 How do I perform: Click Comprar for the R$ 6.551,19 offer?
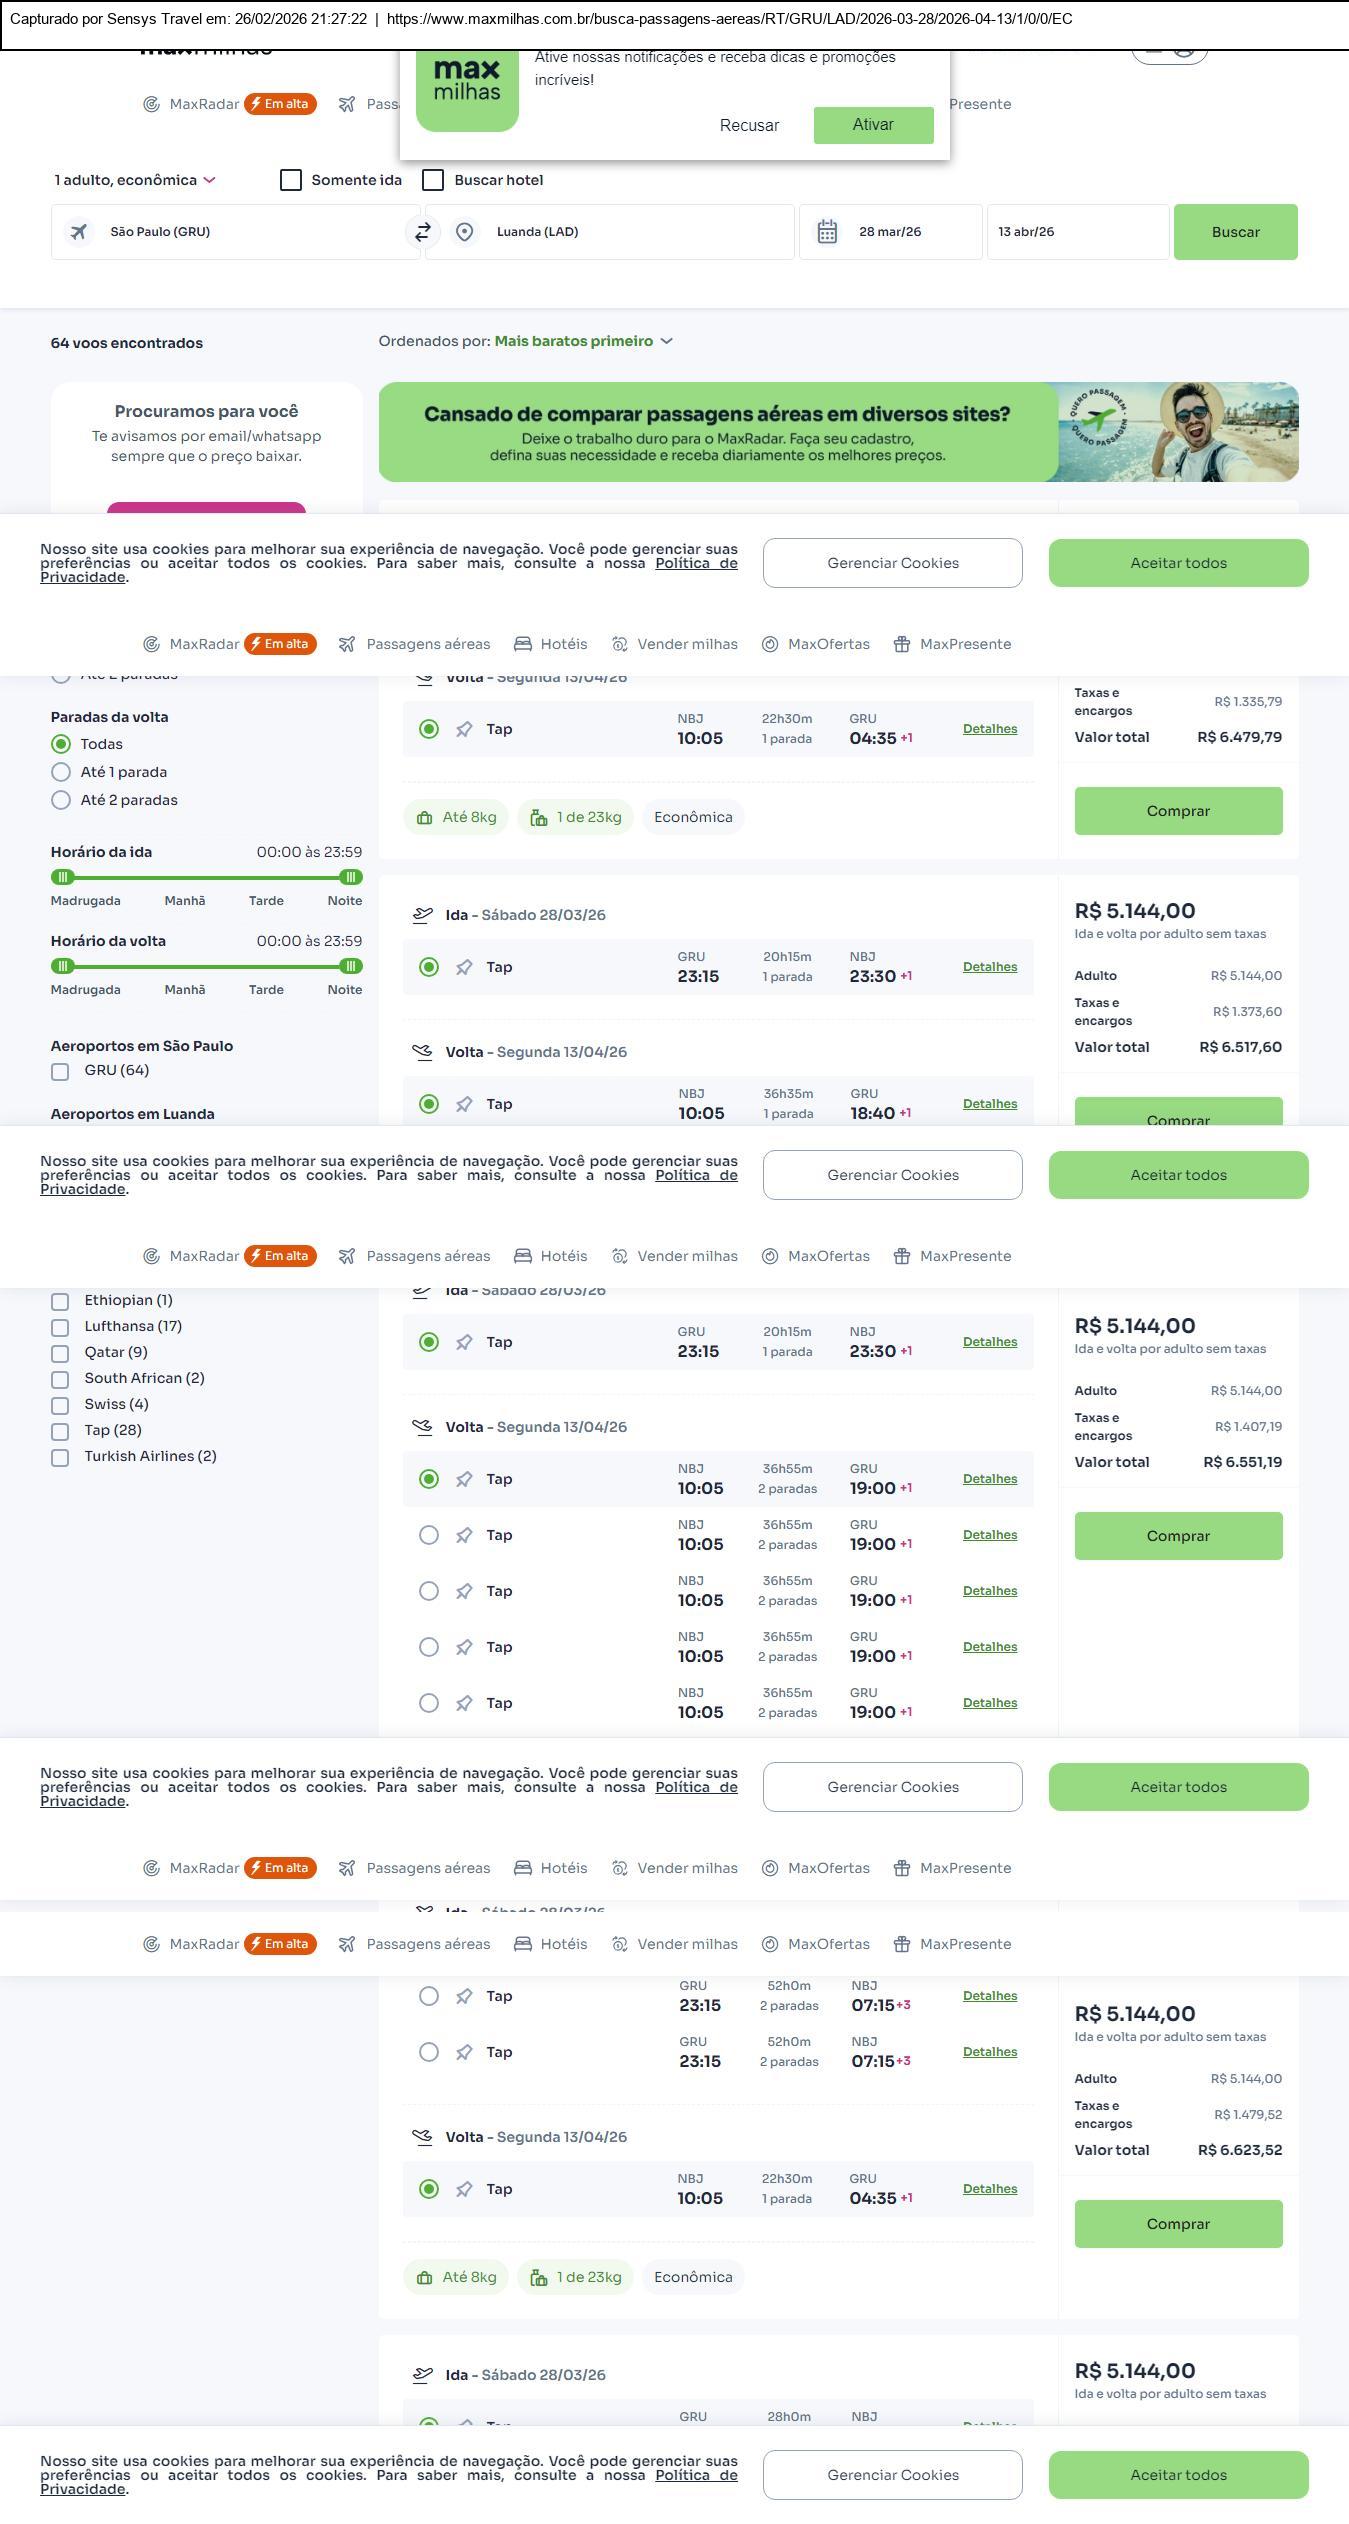pyautogui.click(x=1178, y=1536)
